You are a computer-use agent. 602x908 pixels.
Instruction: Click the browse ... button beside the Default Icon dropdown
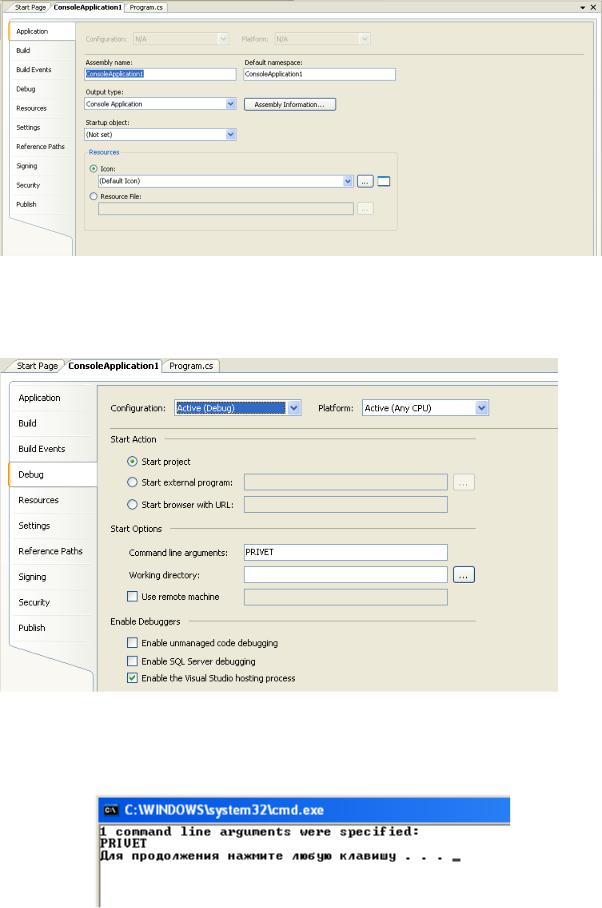pyautogui.click(x=365, y=181)
